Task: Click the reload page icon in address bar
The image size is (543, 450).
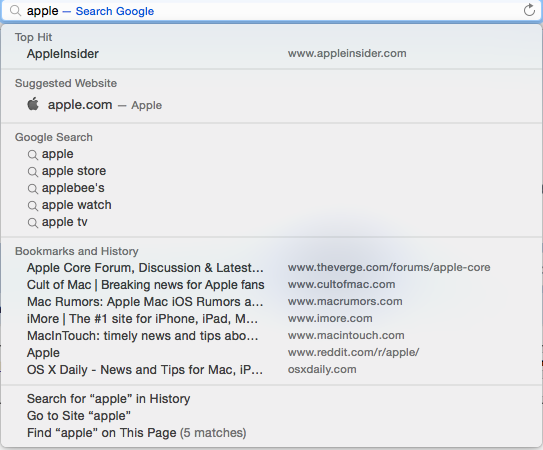Action: coord(529,10)
